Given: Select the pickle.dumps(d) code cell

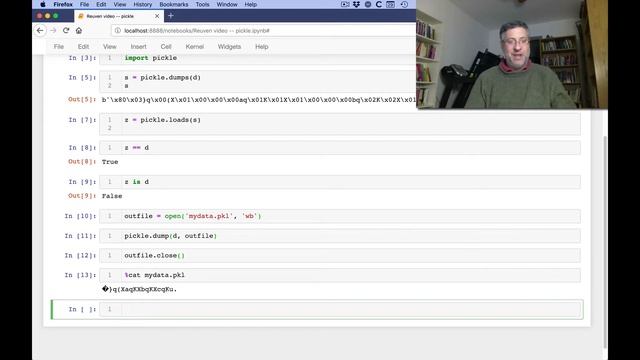Looking at the screenshot, I should click(258, 82).
